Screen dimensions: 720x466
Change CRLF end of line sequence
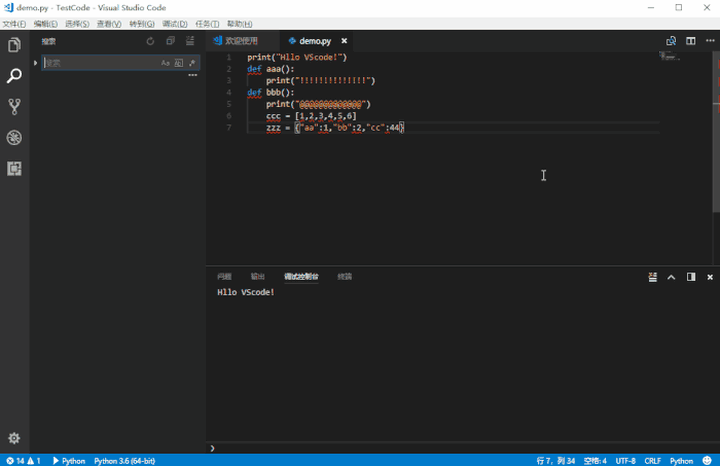pos(652,460)
